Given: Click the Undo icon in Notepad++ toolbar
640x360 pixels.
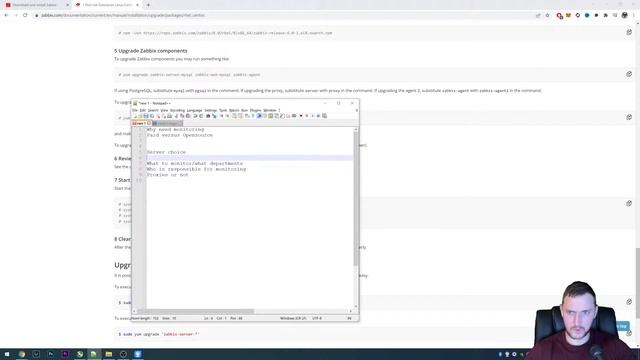Looking at the screenshot, I should [195, 116].
